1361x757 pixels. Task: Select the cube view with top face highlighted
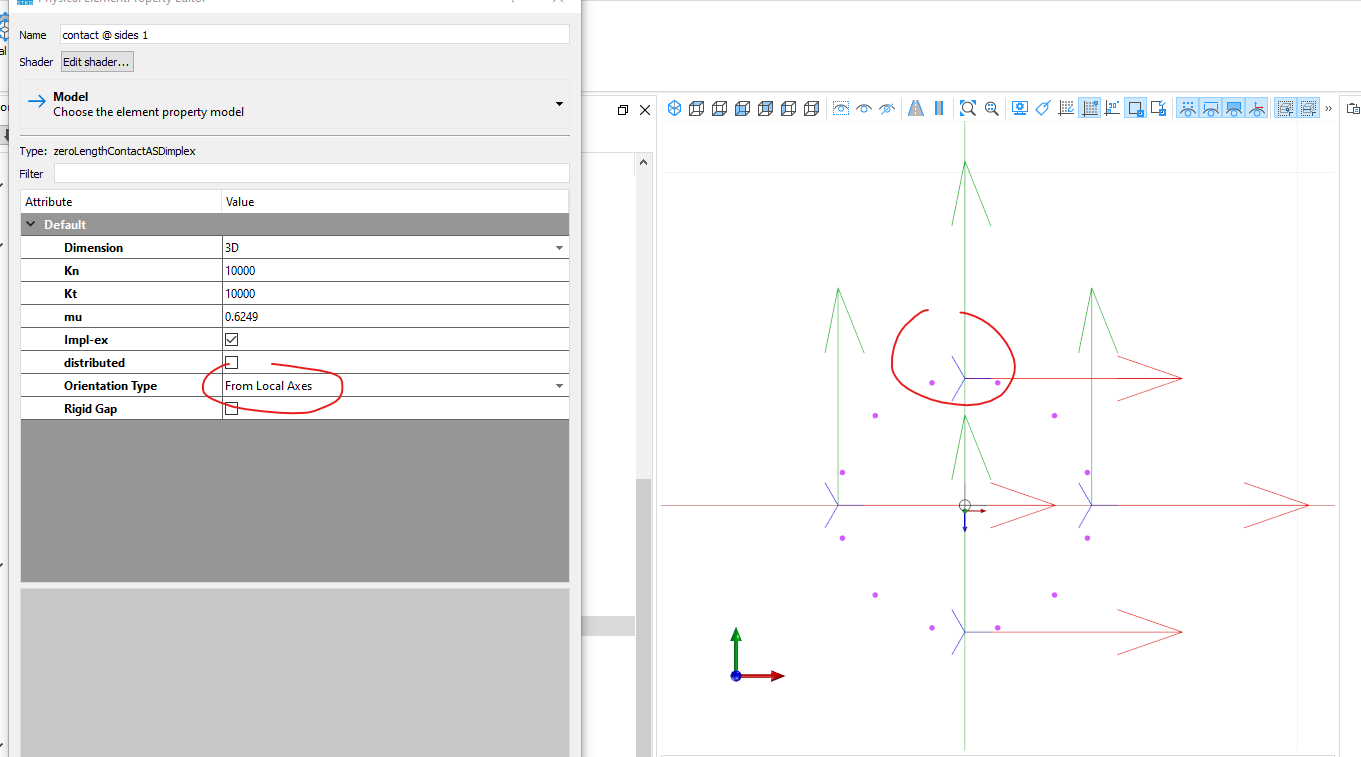pyautogui.click(x=697, y=108)
